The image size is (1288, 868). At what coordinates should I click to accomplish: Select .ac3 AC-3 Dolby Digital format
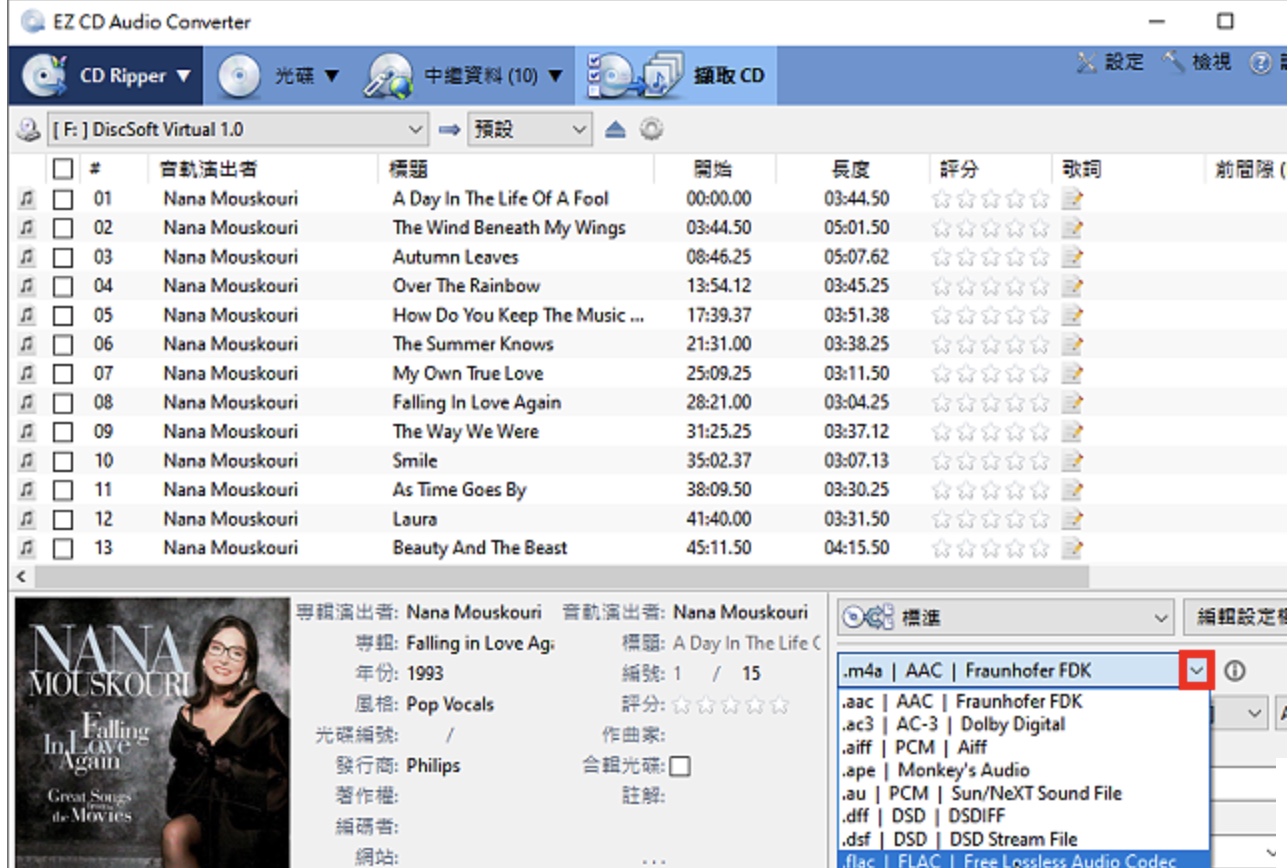1023,724
